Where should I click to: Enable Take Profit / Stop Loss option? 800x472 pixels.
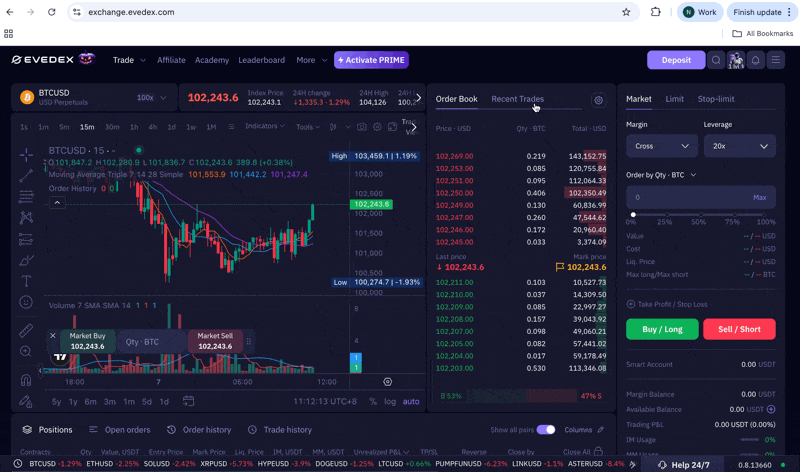coord(667,304)
